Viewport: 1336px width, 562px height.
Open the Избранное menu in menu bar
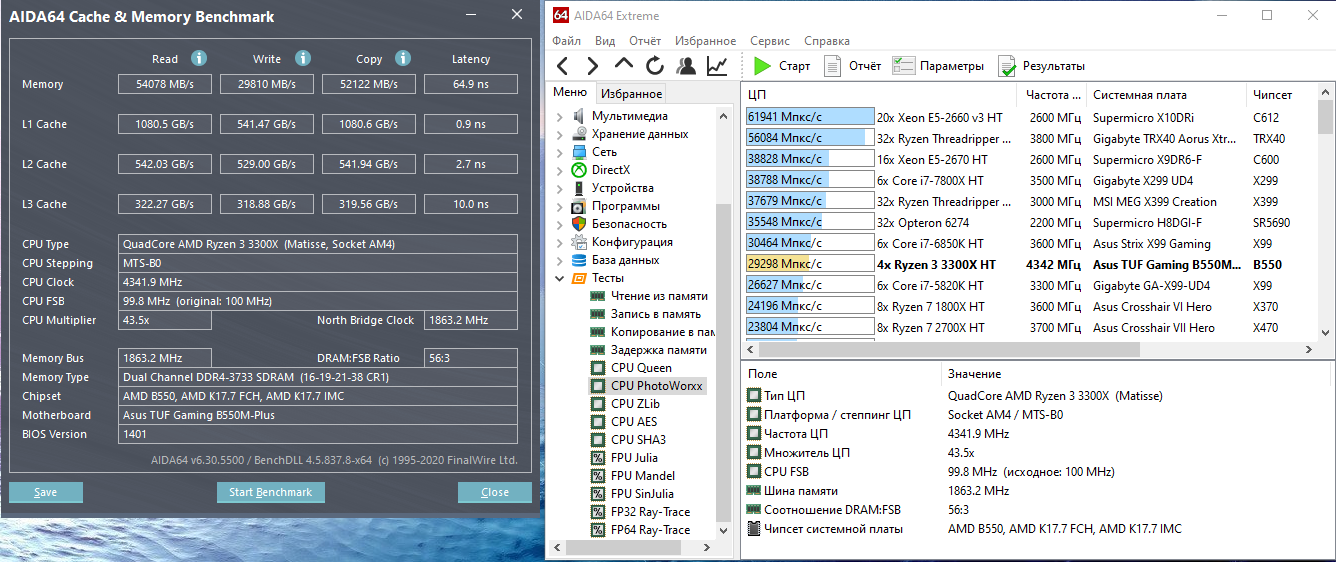tap(705, 41)
